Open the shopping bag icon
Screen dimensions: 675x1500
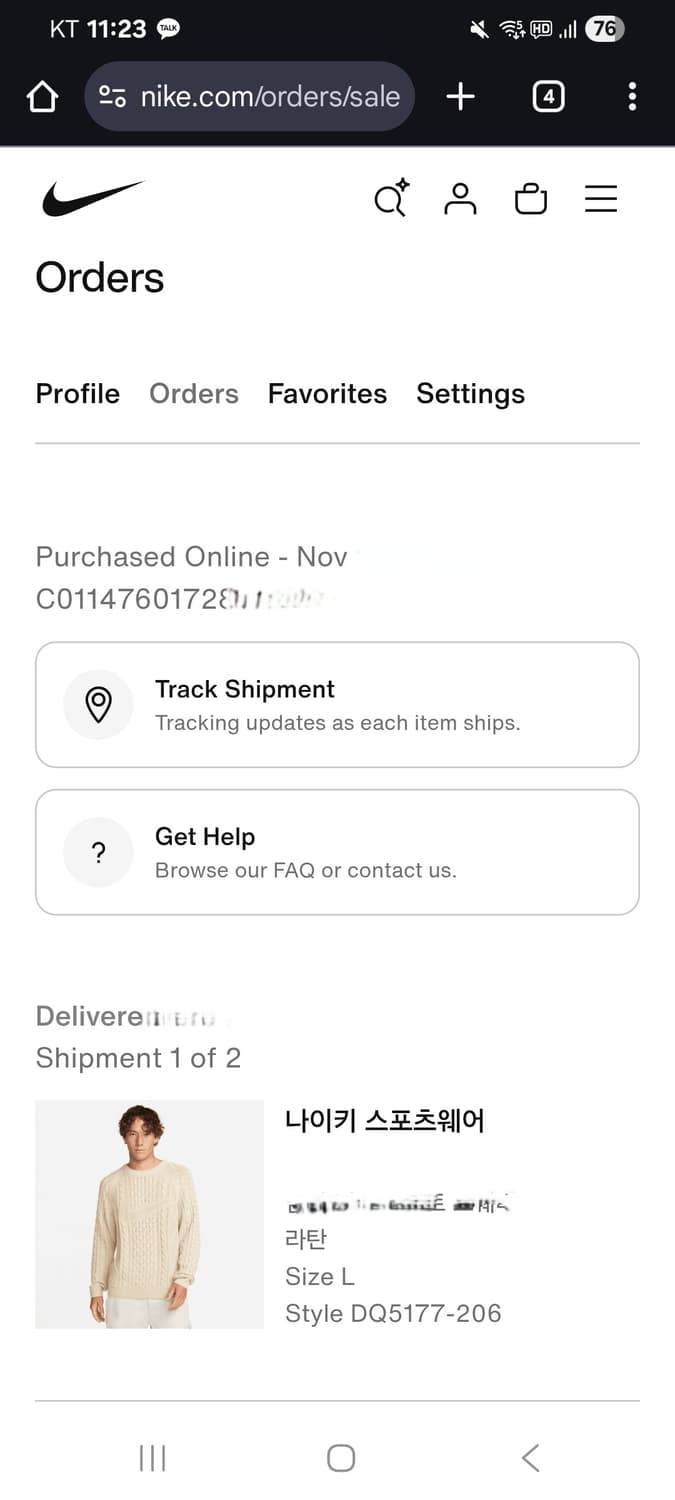(531, 199)
